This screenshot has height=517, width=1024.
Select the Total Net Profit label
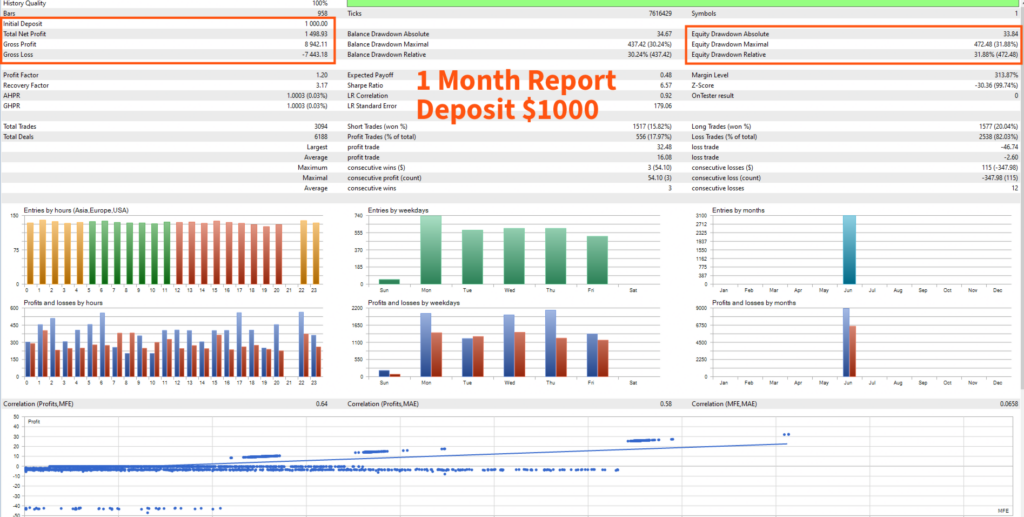(24, 34)
